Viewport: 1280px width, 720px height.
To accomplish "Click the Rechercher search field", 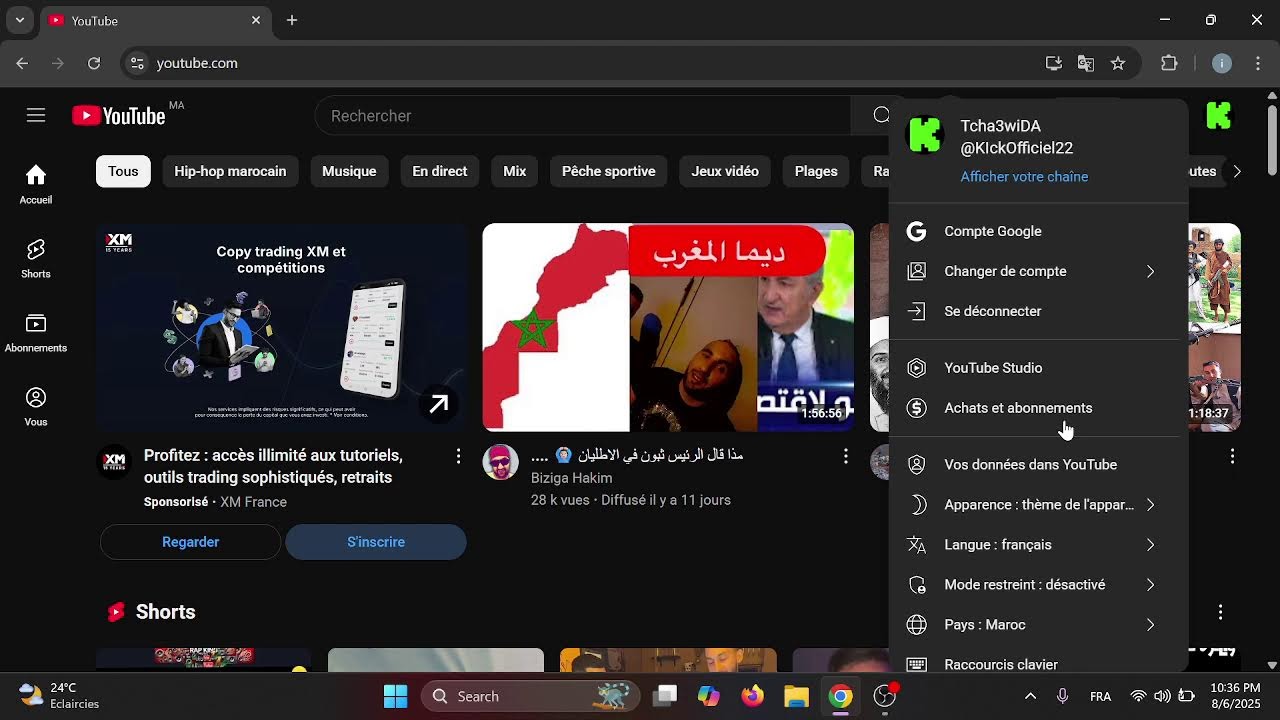I will click(x=583, y=116).
